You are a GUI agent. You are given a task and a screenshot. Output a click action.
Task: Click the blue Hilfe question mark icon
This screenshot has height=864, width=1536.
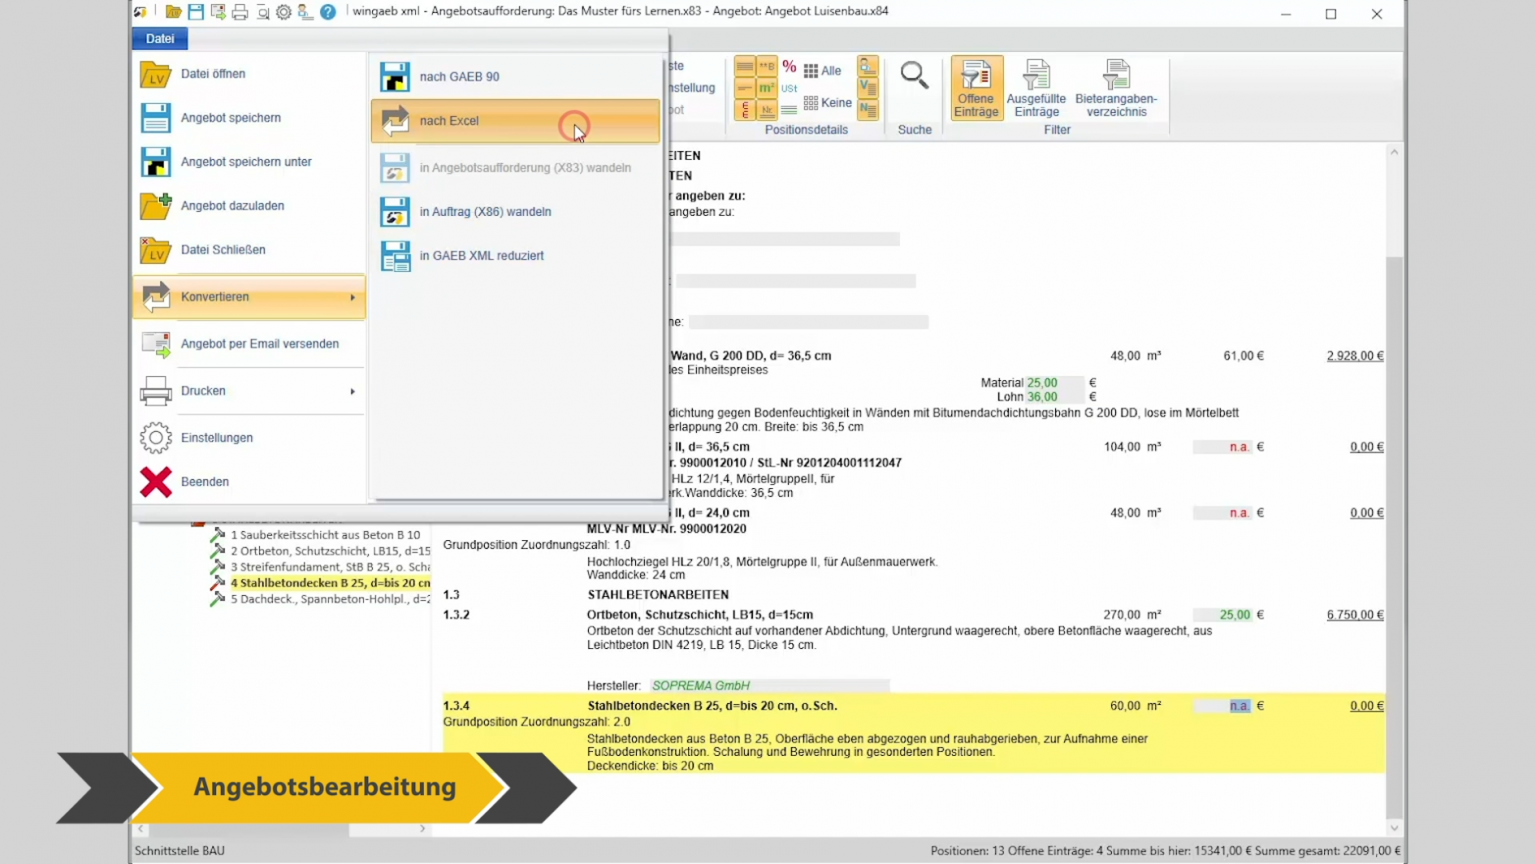[x=327, y=11]
